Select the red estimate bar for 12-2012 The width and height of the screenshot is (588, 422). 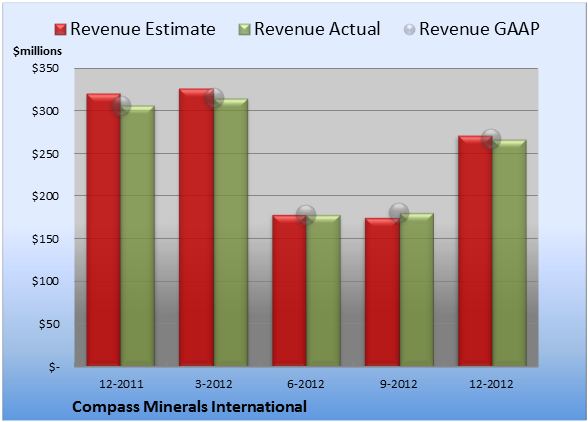[475, 251]
